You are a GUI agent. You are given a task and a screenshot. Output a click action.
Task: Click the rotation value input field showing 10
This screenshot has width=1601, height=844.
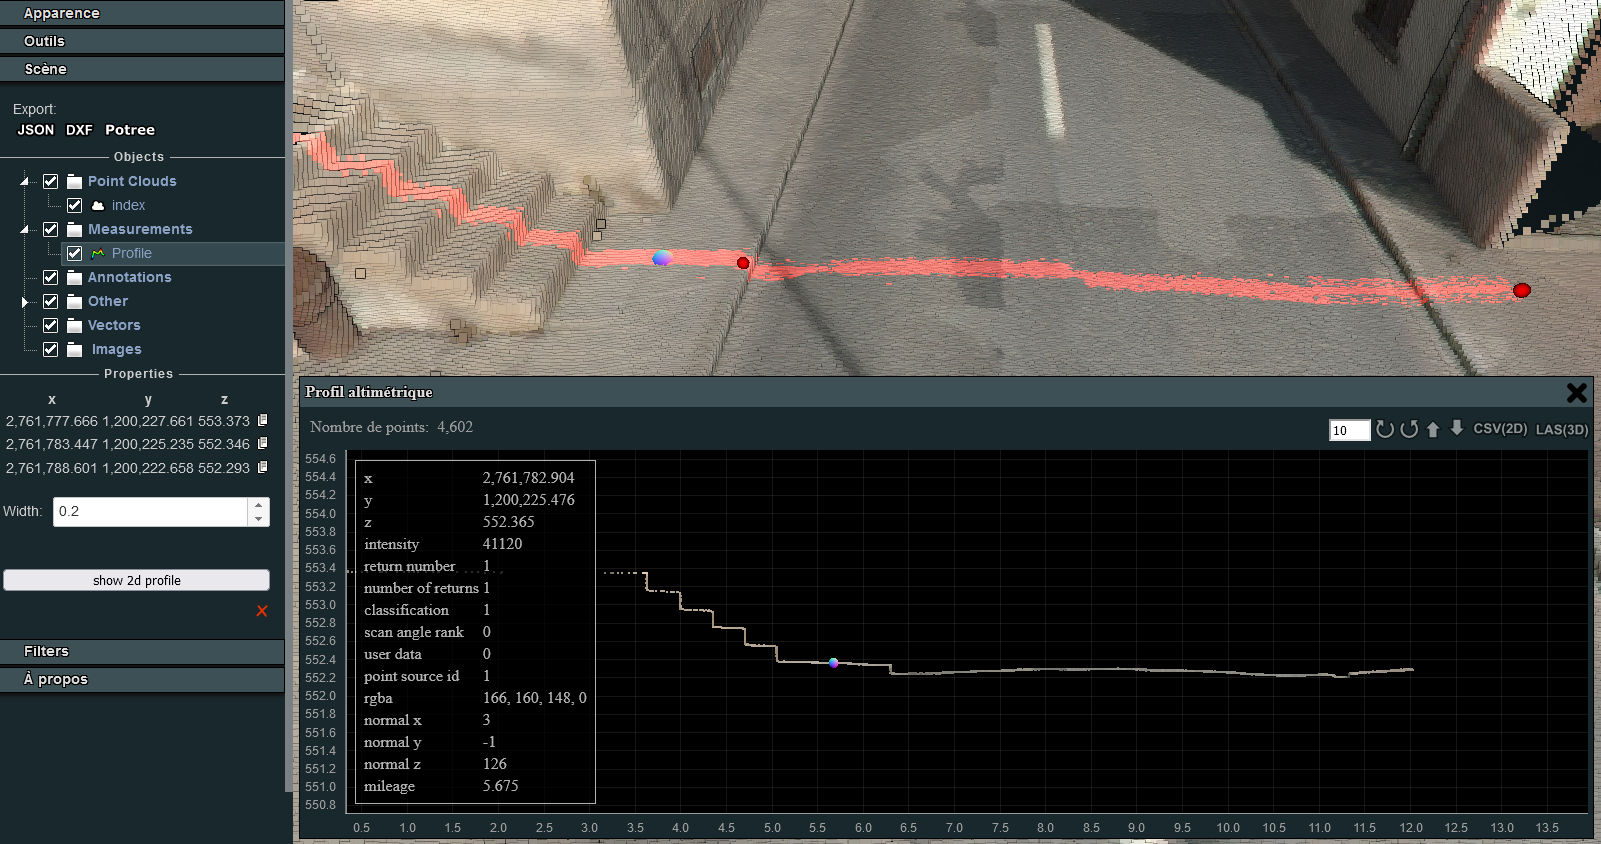pos(1348,430)
